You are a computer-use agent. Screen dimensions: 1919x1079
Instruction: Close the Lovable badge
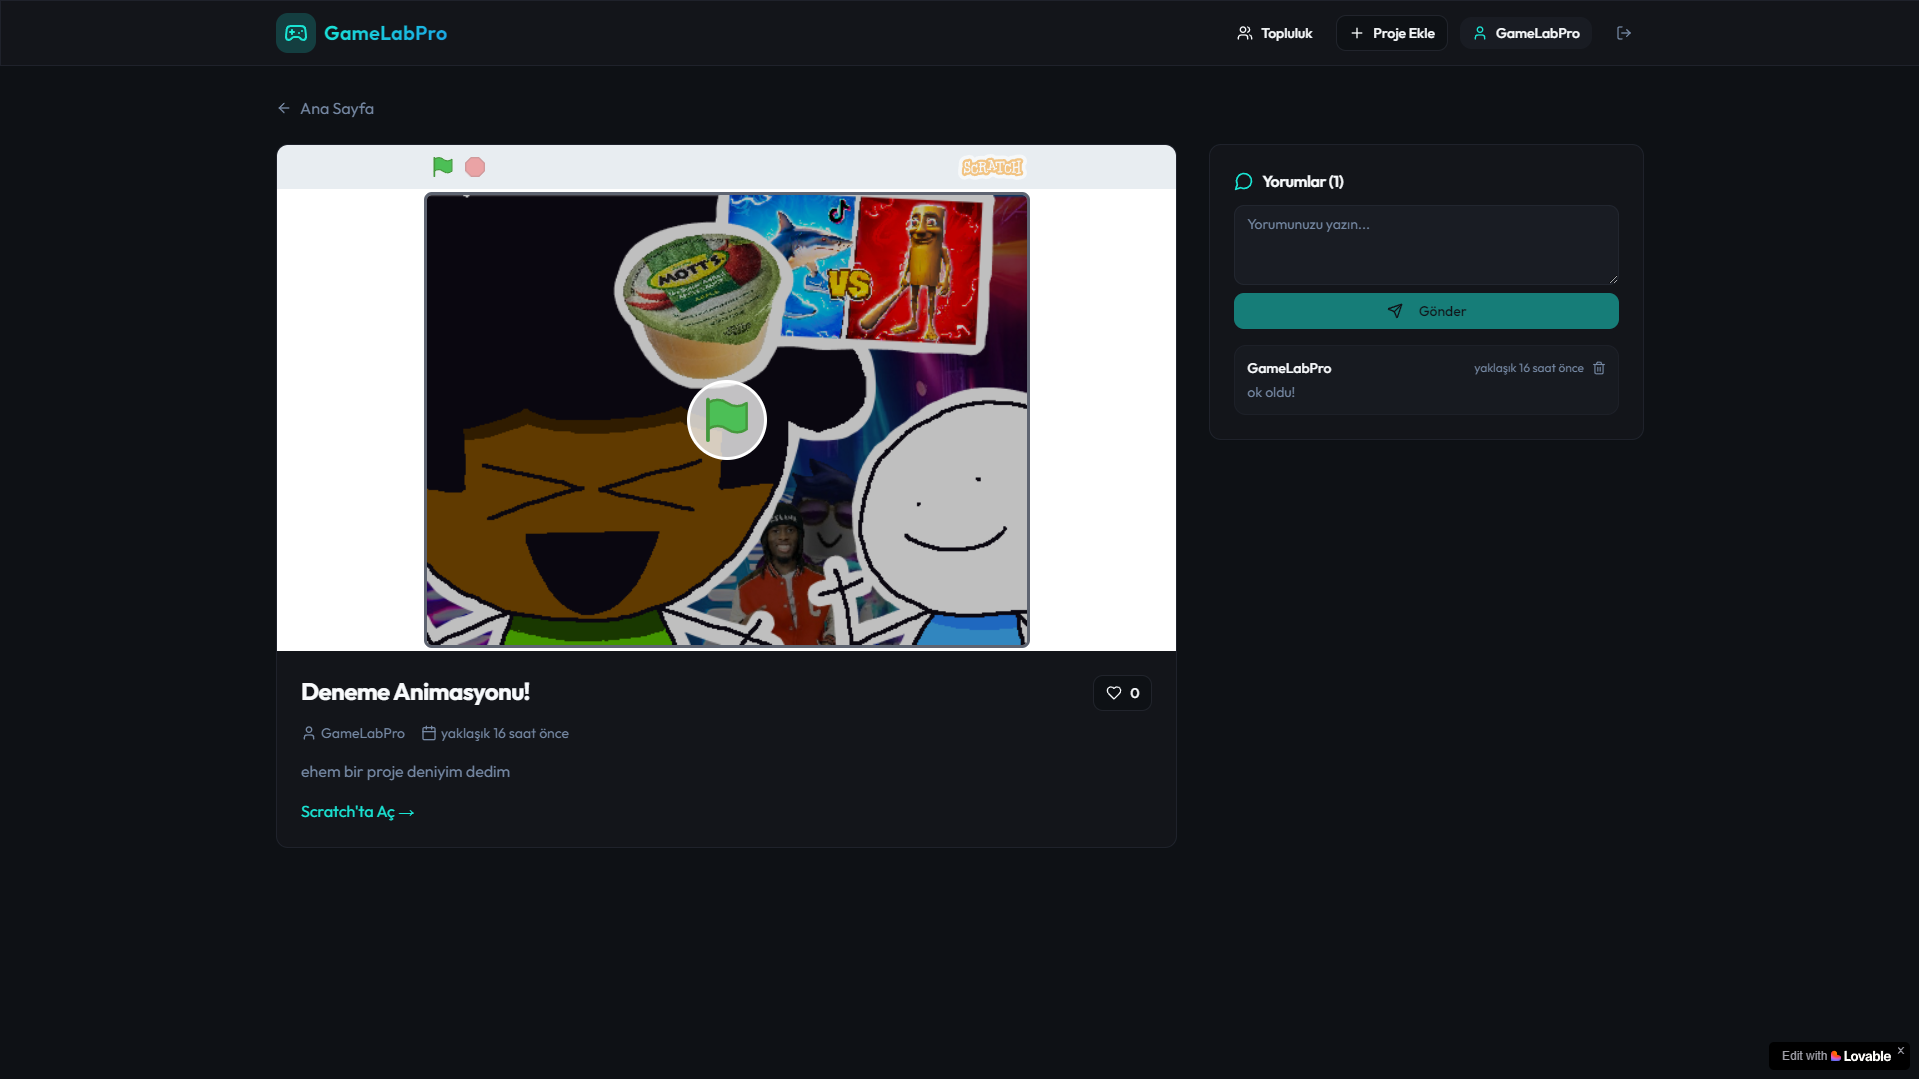point(1901,1050)
